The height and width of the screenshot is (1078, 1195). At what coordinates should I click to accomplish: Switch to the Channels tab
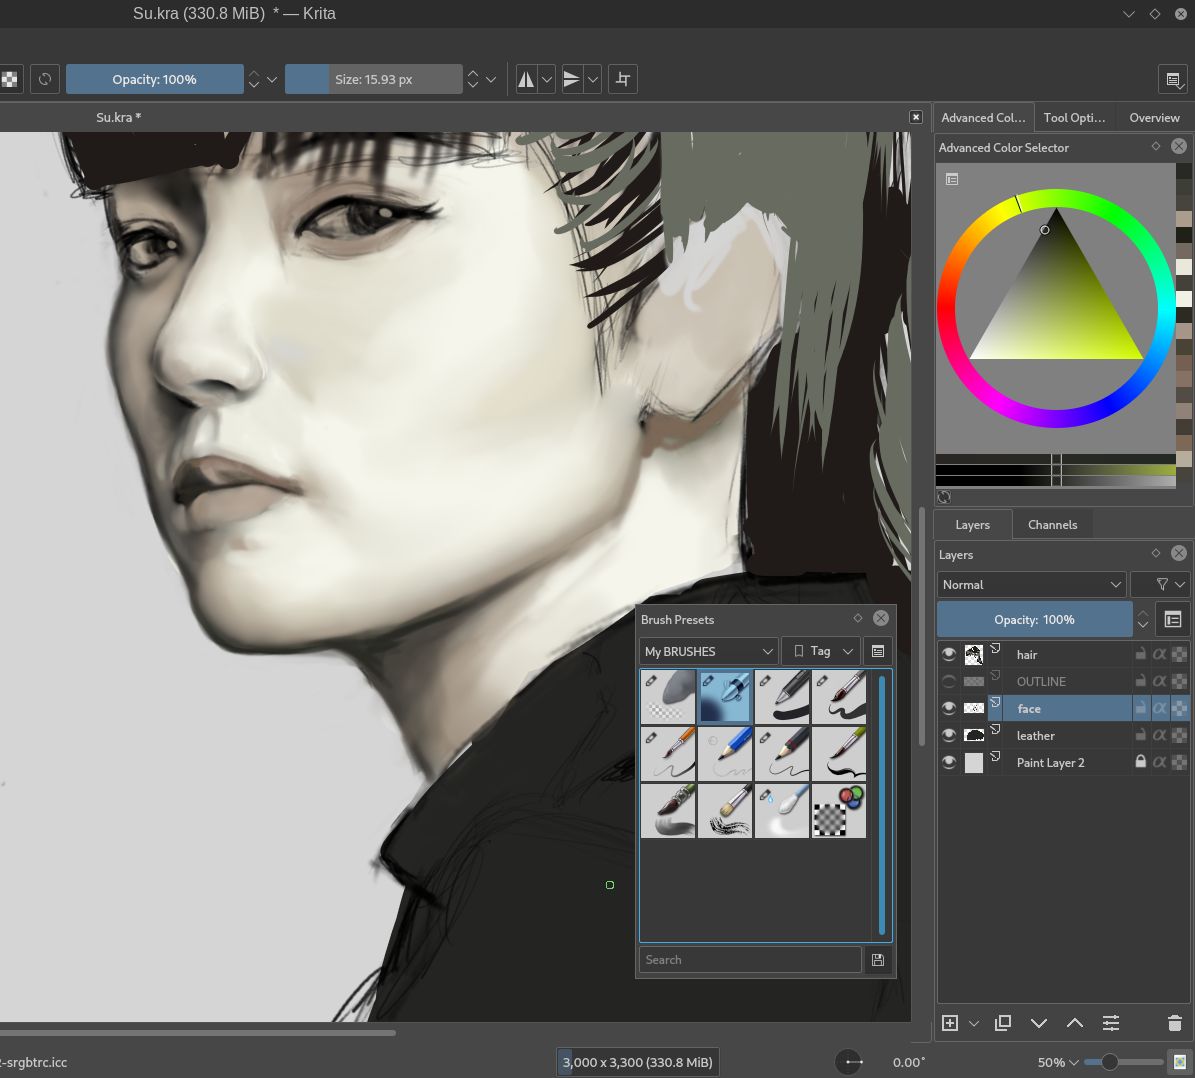(1052, 524)
